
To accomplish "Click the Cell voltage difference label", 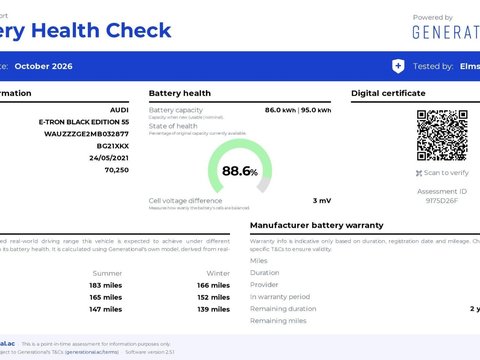I will coord(185,201).
